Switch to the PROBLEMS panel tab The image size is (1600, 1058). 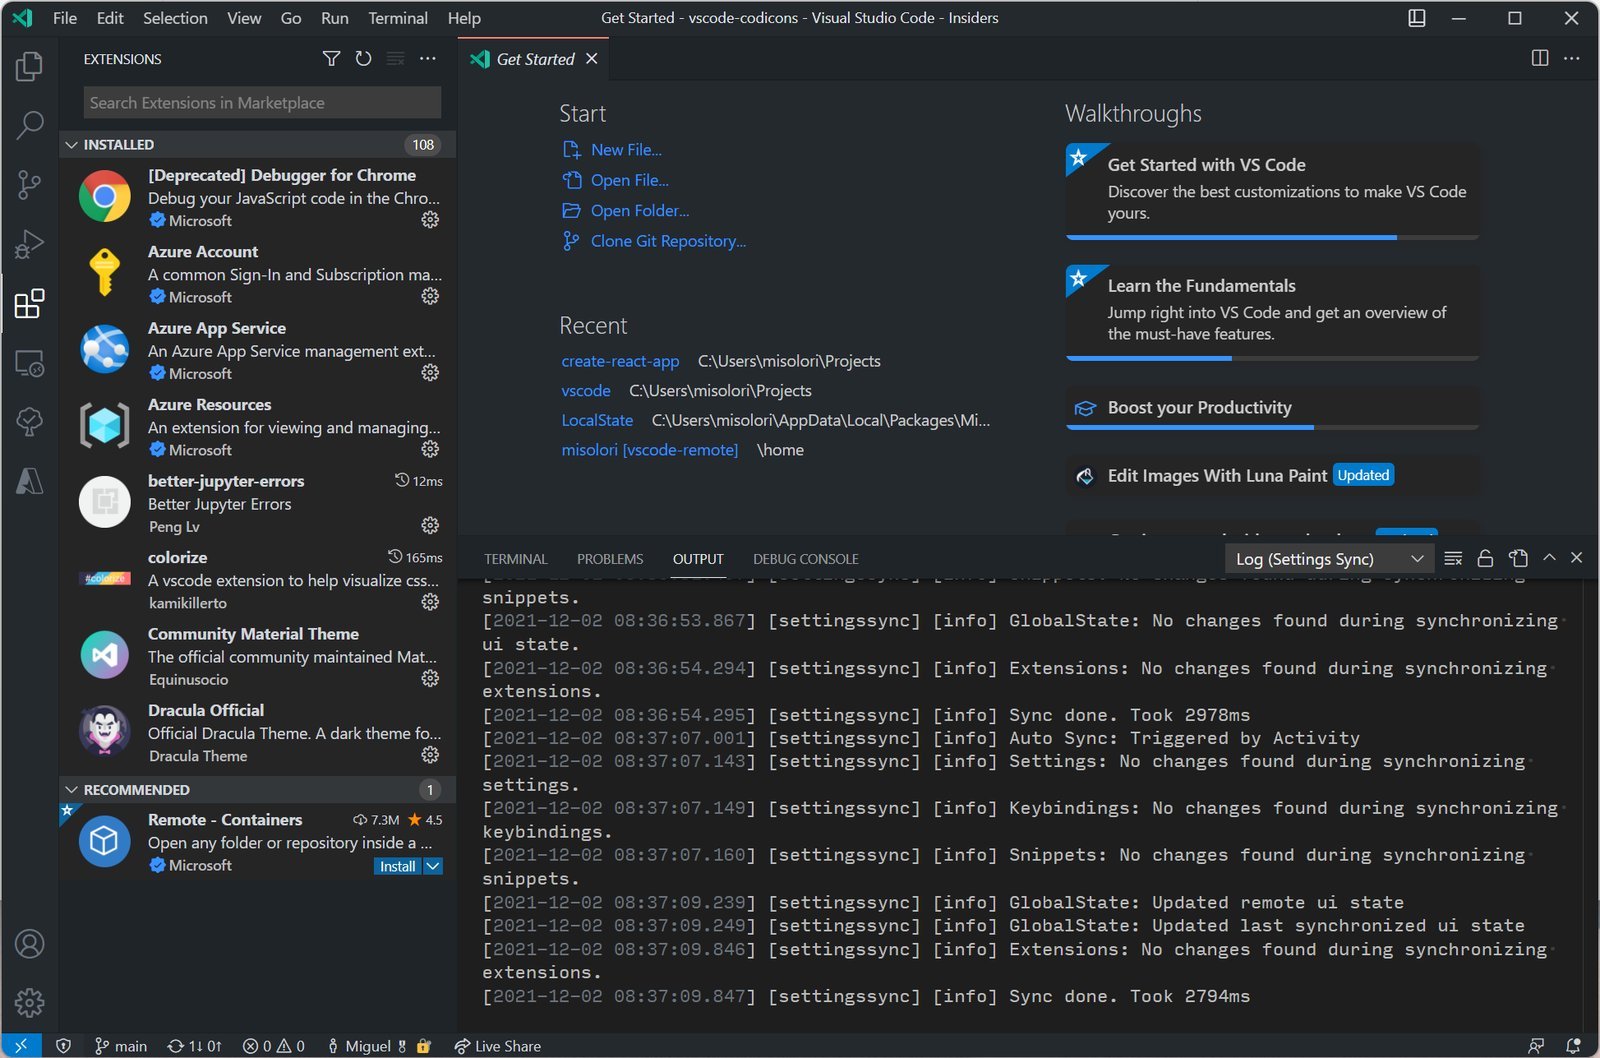coord(610,559)
